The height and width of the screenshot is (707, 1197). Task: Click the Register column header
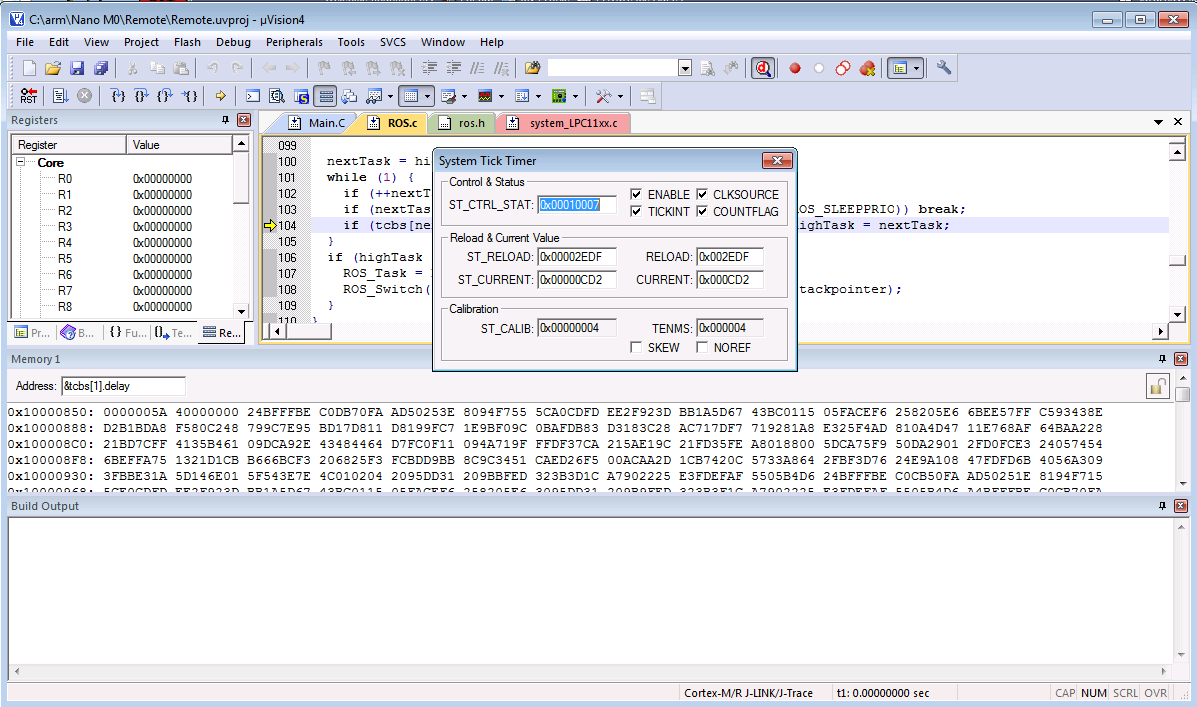(x=69, y=144)
